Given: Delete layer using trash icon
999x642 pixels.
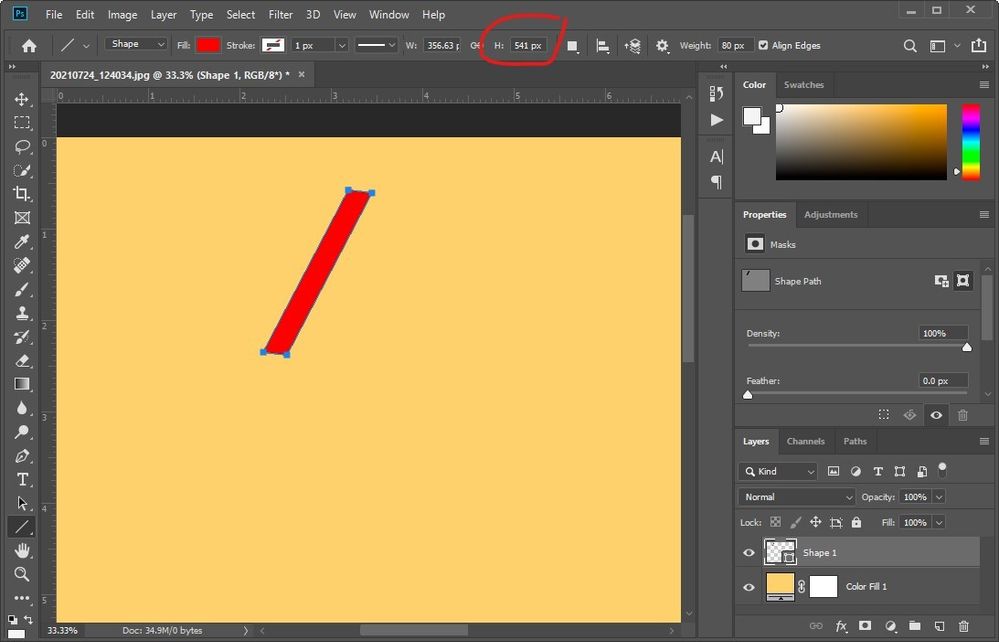Looking at the screenshot, I should pos(963,626).
